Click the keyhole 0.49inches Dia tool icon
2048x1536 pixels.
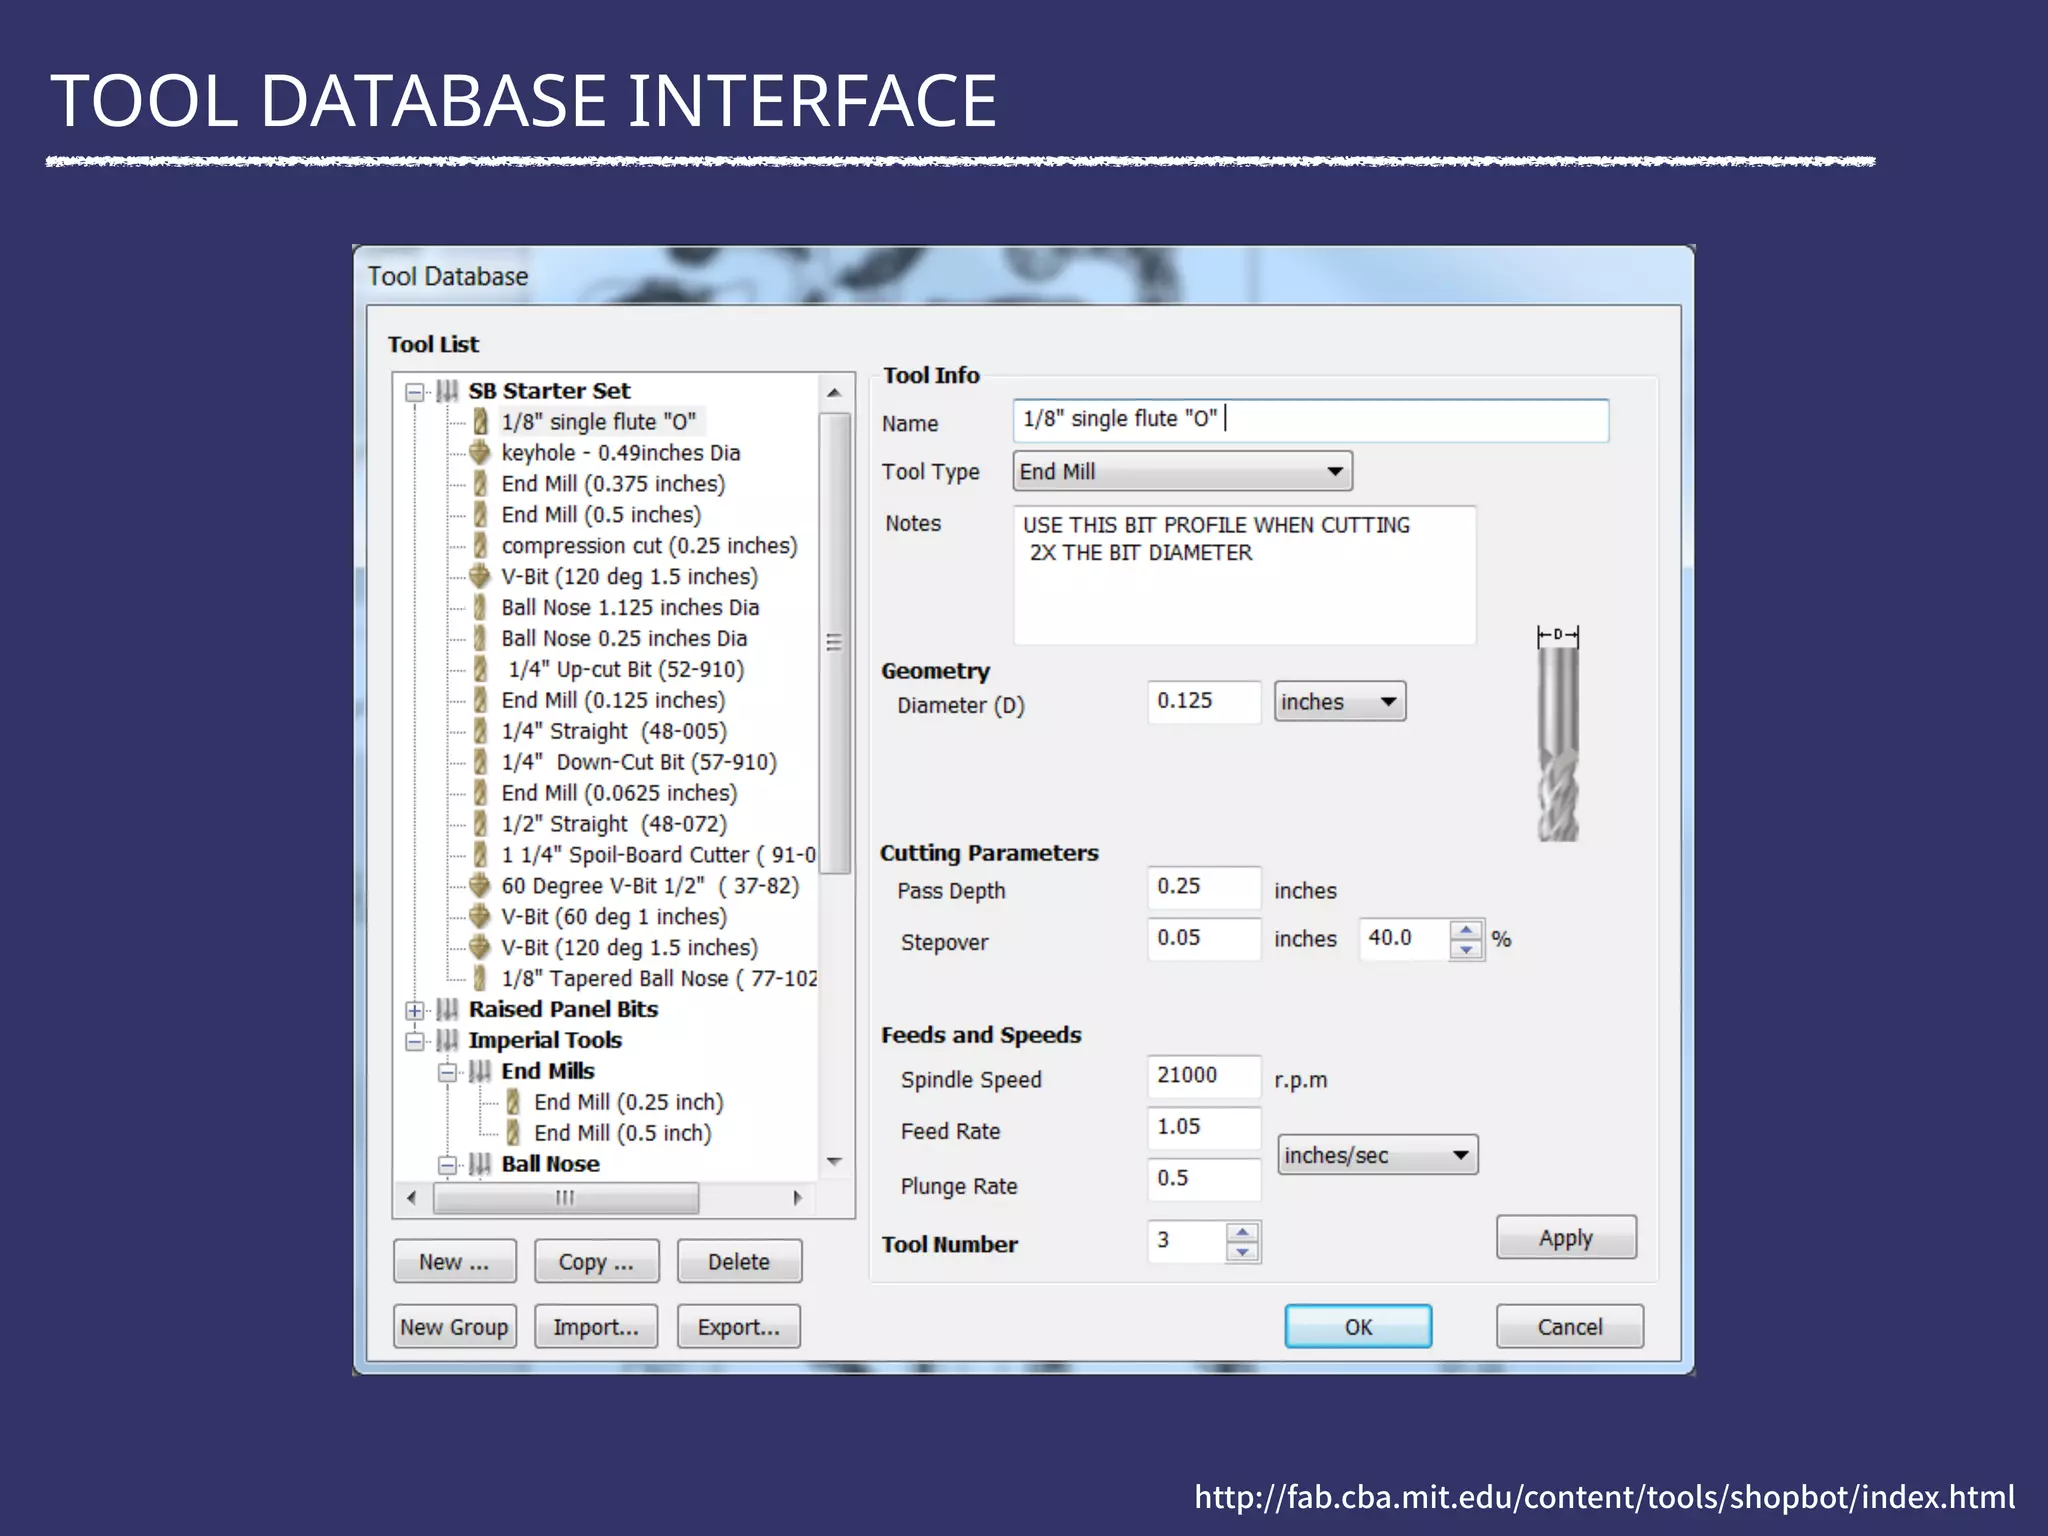[x=480, y=453]
